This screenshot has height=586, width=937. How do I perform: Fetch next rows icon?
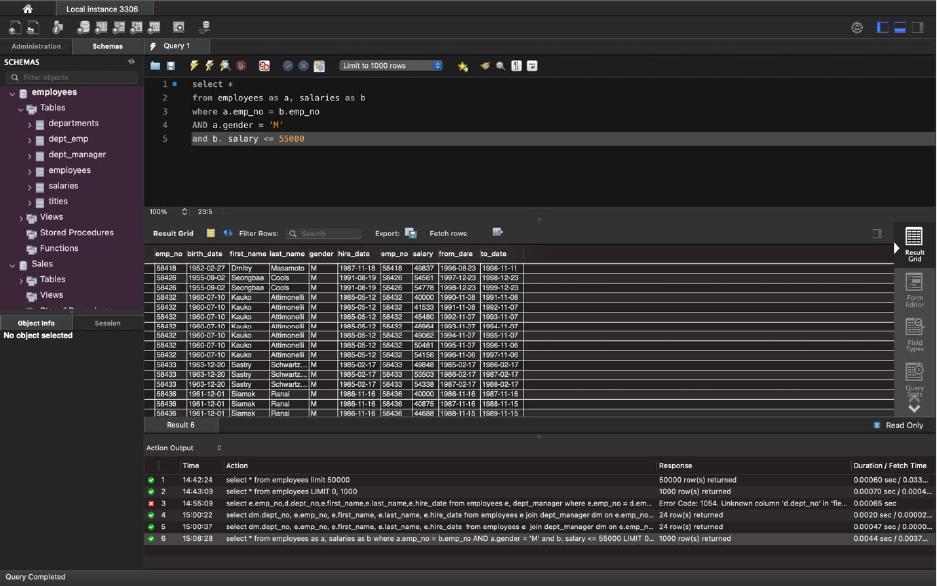pos(497,232)
